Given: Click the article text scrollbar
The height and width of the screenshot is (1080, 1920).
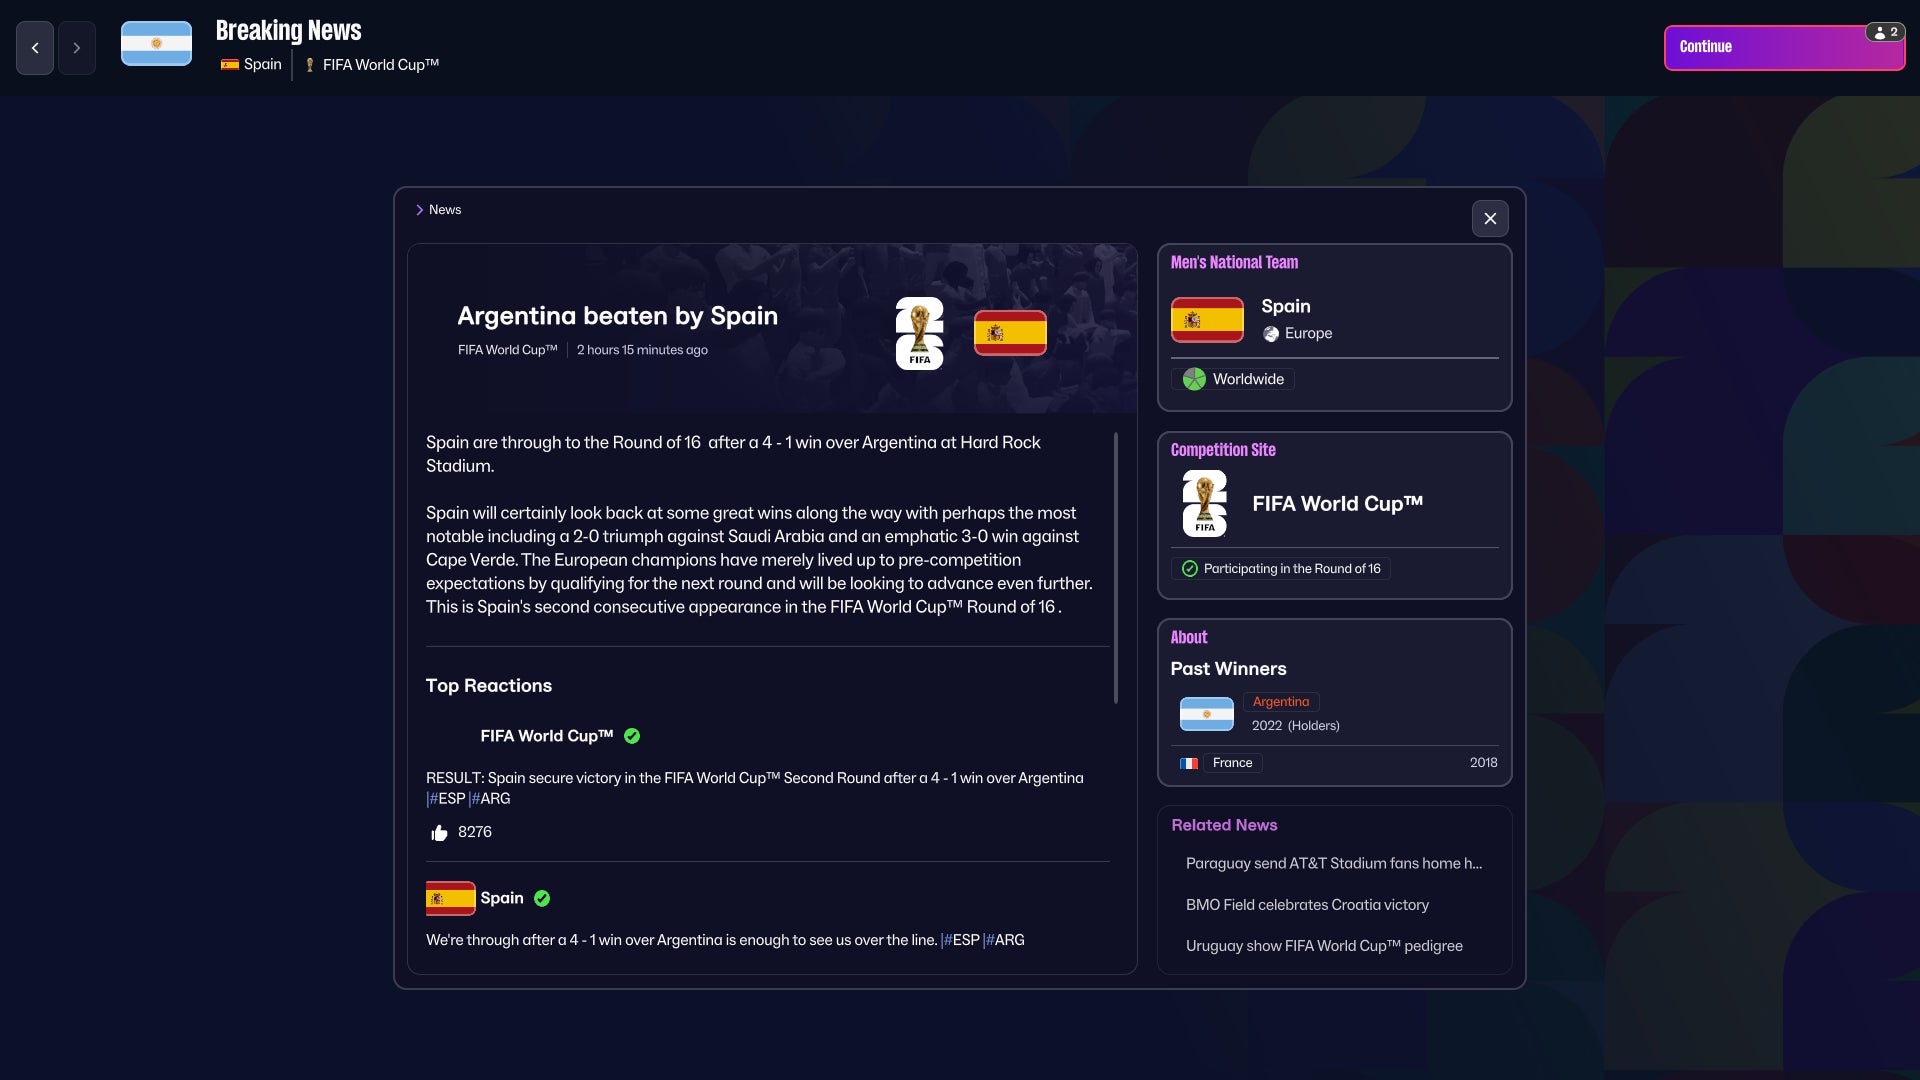Looking at the screenshot, I should point(1116,568).
